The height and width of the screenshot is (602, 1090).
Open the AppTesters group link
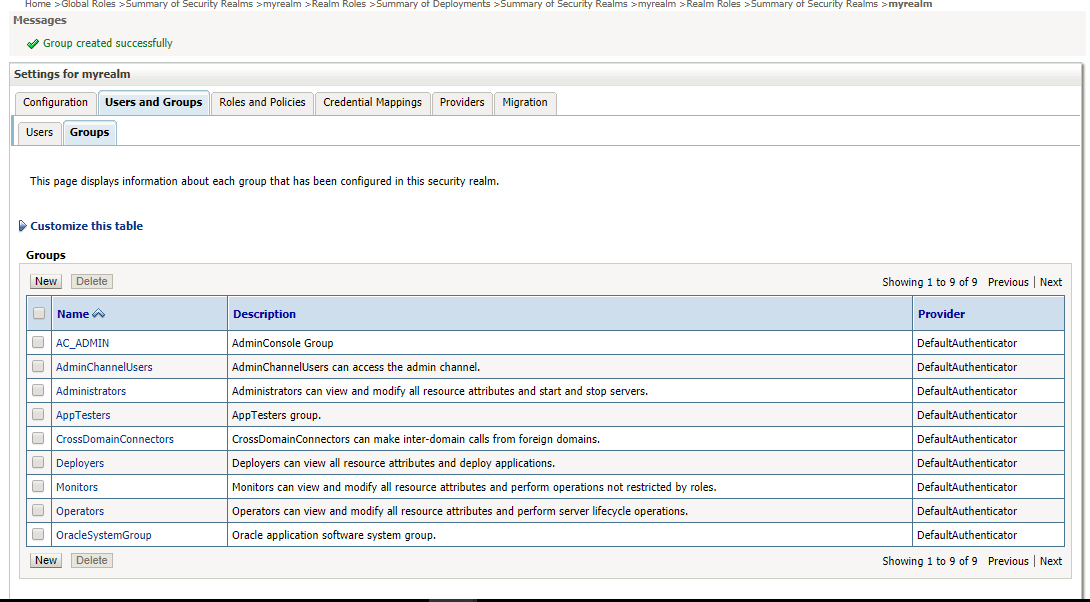click(x=83, y=415)
